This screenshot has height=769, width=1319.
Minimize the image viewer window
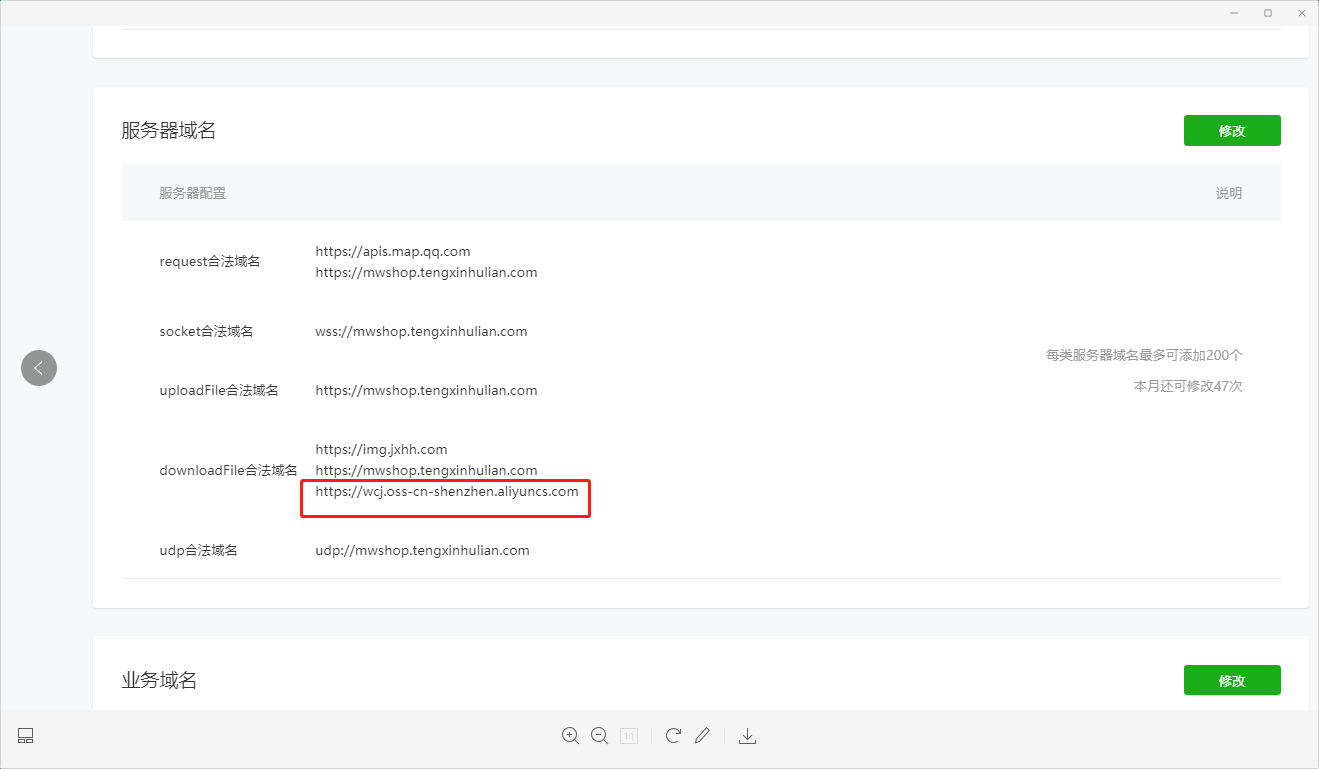[x=1235, y=13]
